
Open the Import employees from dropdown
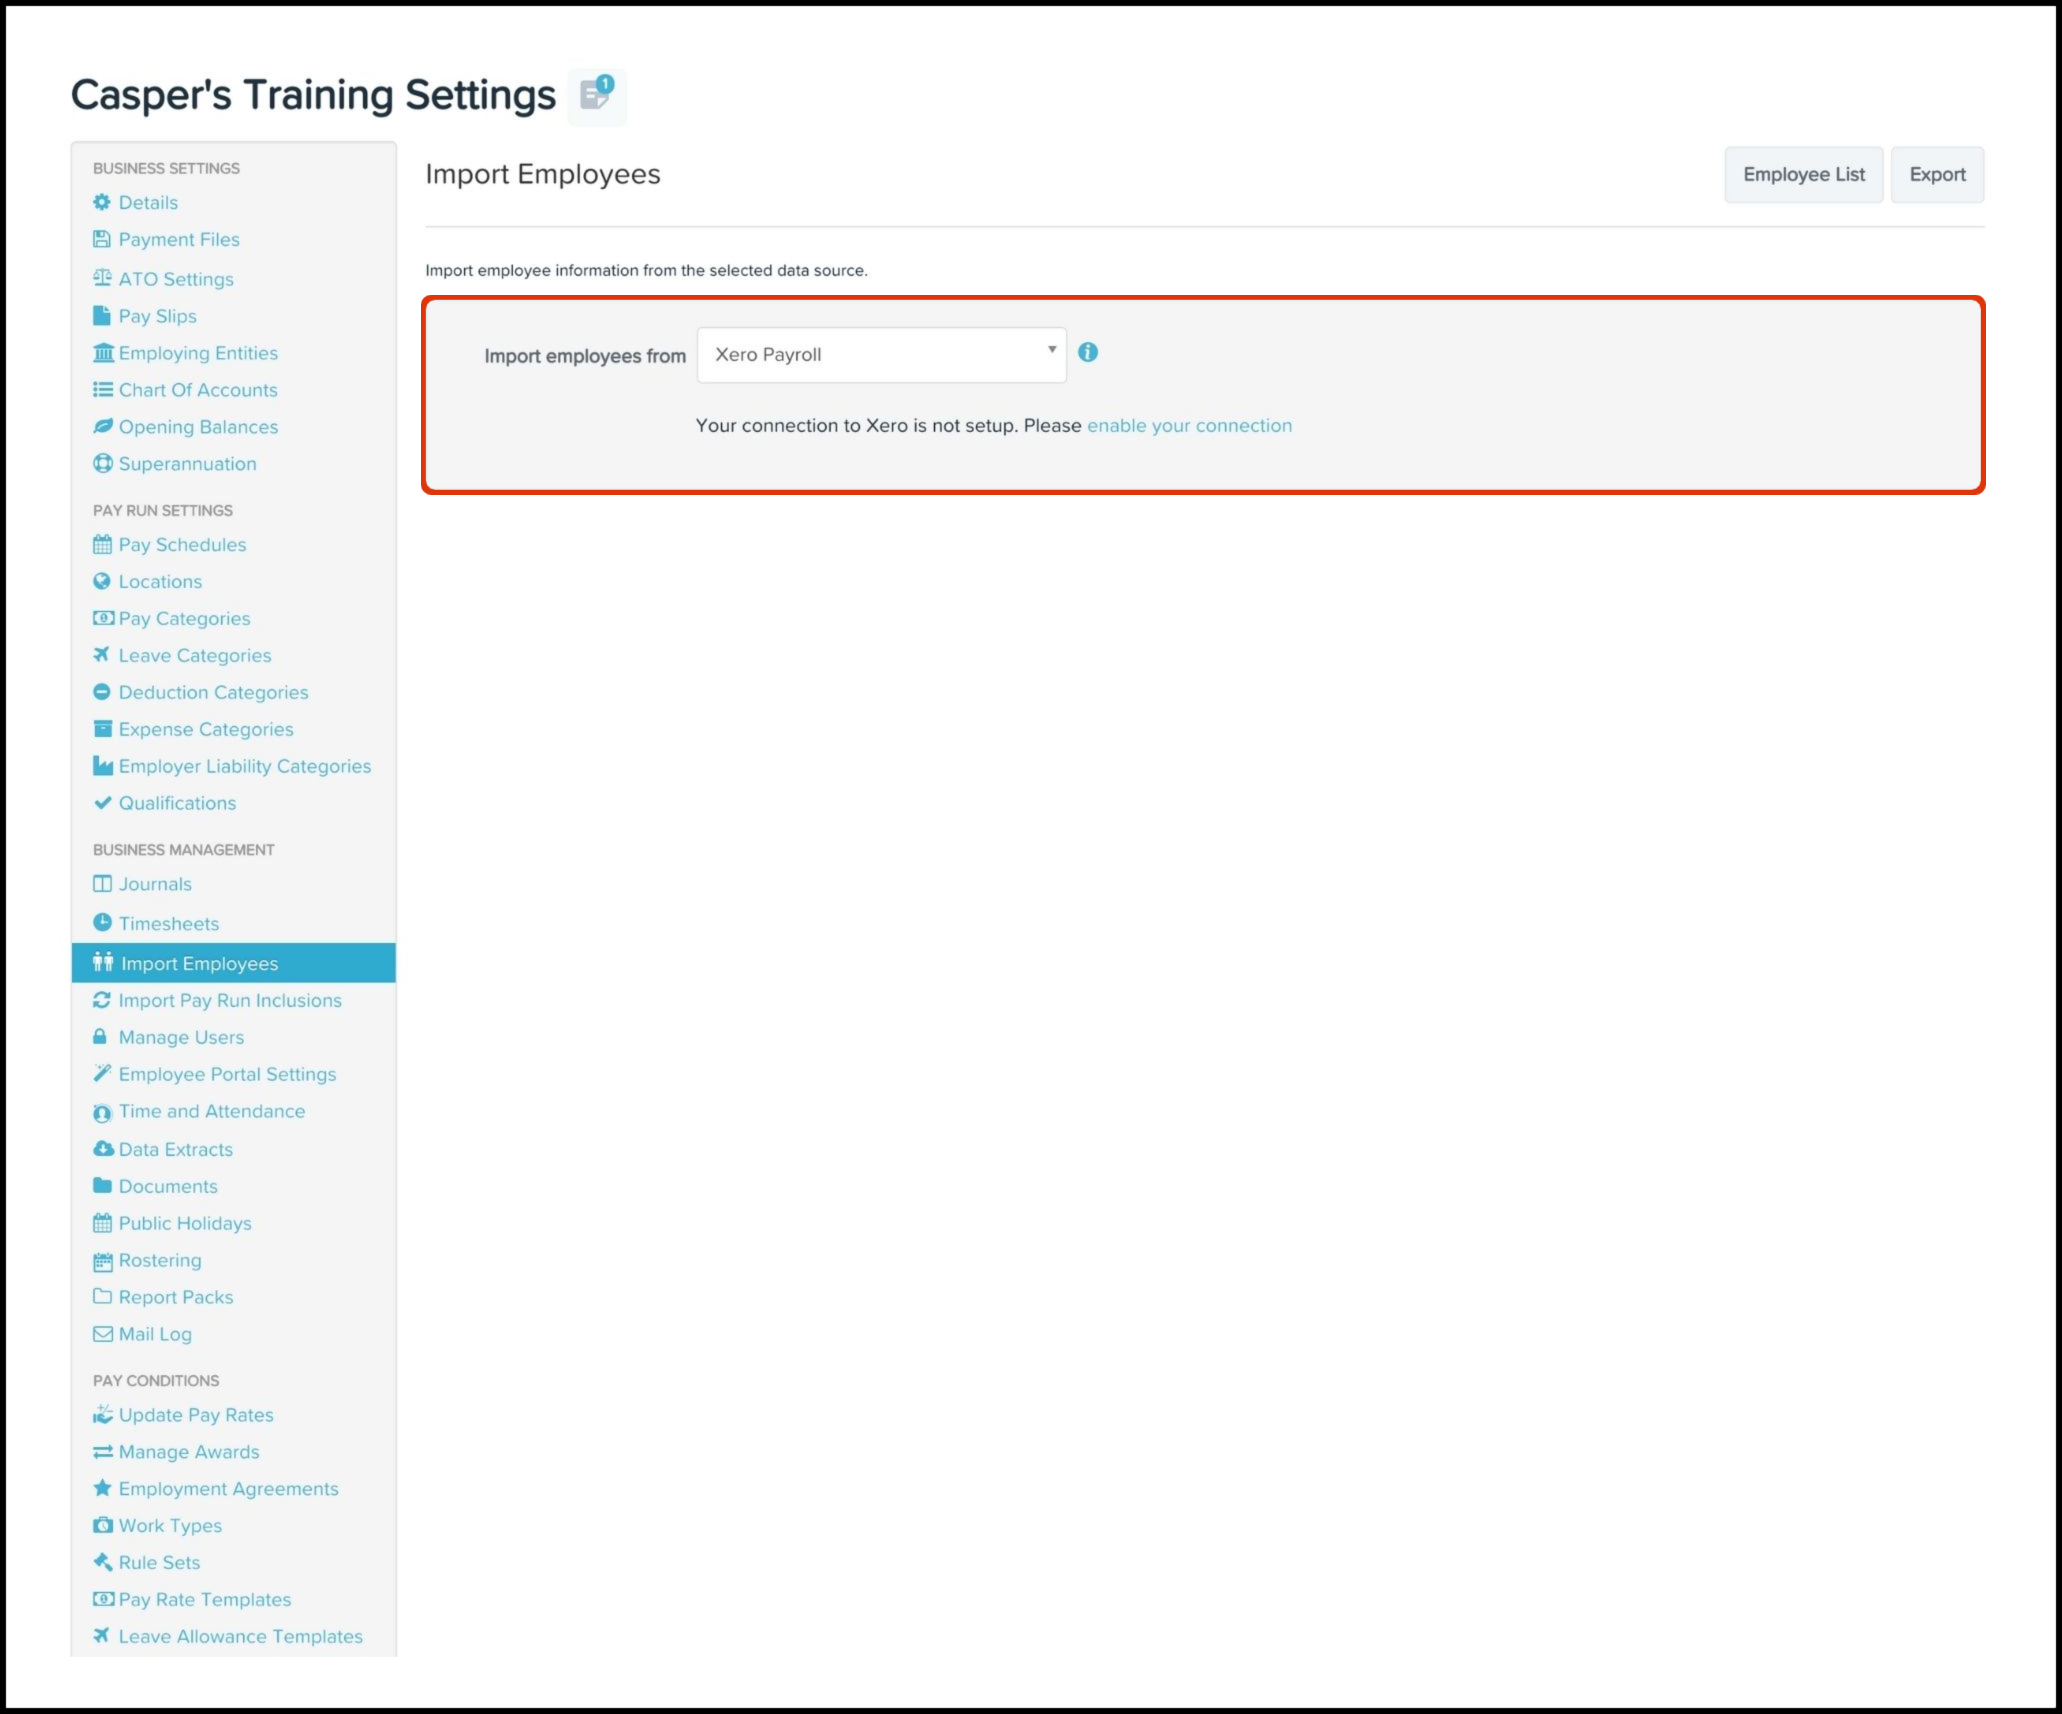pos(880,355)
